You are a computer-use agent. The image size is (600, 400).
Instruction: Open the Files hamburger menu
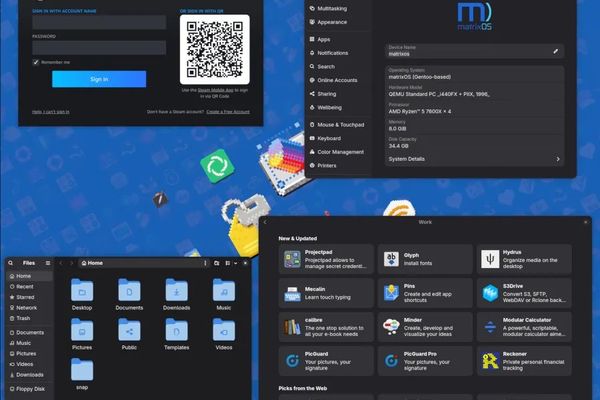coord(48,263)
